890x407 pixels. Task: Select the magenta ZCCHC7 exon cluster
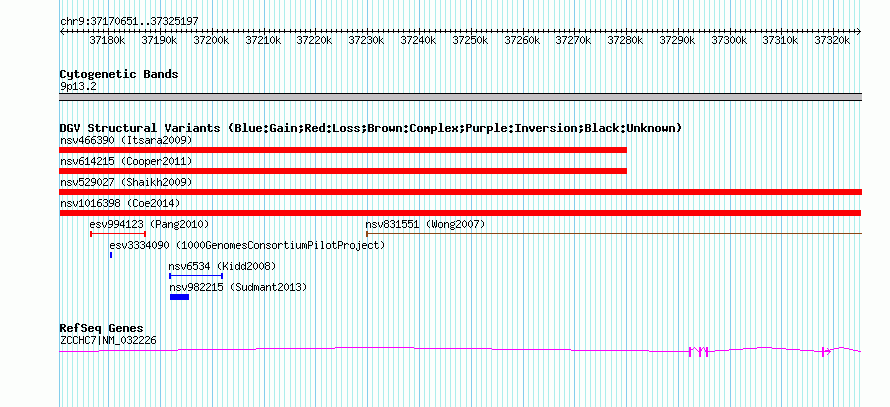[698, 351]
